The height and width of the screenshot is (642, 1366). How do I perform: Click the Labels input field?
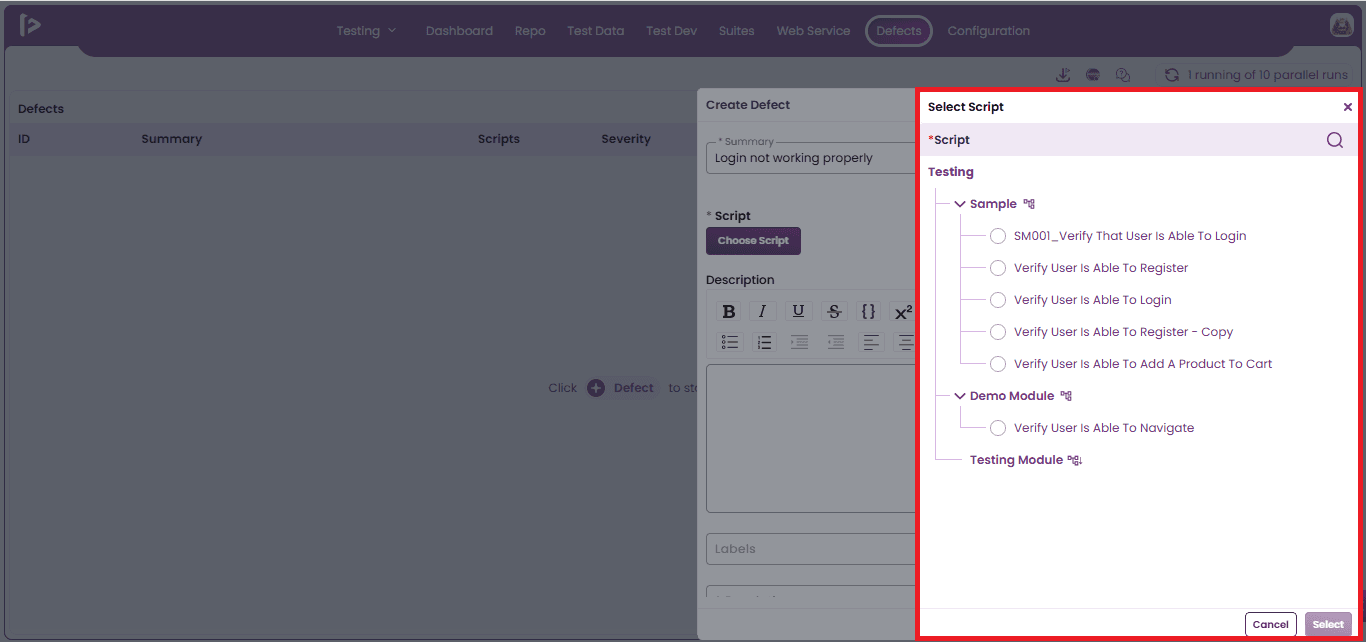(x=811, y=549)
